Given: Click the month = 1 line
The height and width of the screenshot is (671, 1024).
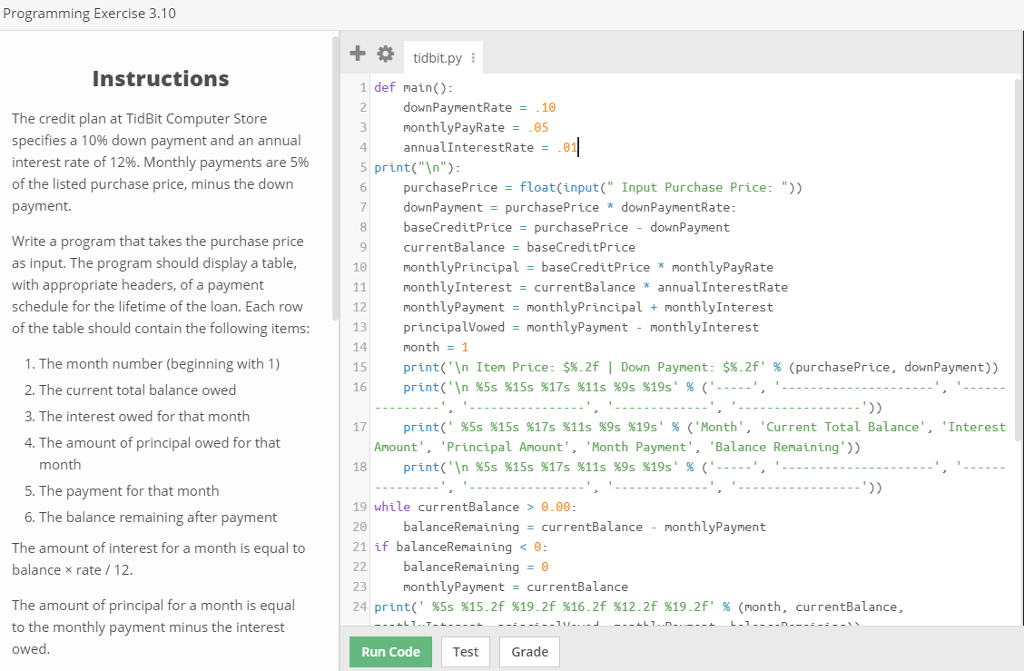Looking at the screenshot, I should pos(436,348).
